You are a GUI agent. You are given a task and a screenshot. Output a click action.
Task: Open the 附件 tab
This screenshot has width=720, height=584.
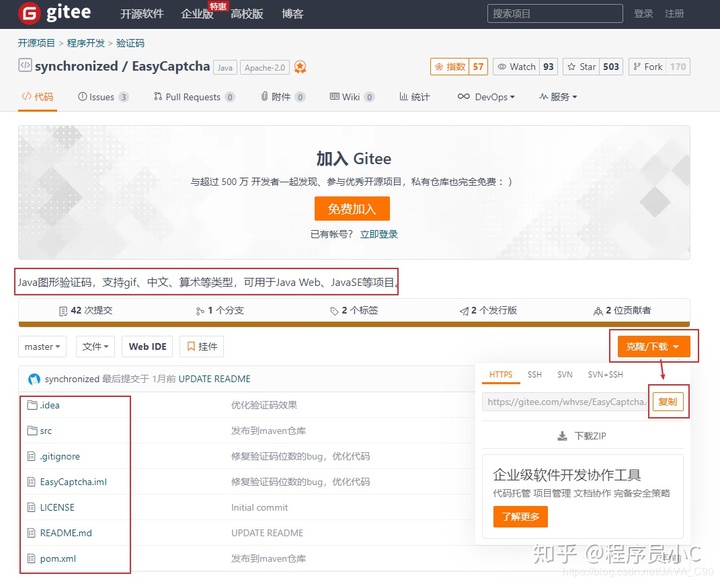point(283,97)
